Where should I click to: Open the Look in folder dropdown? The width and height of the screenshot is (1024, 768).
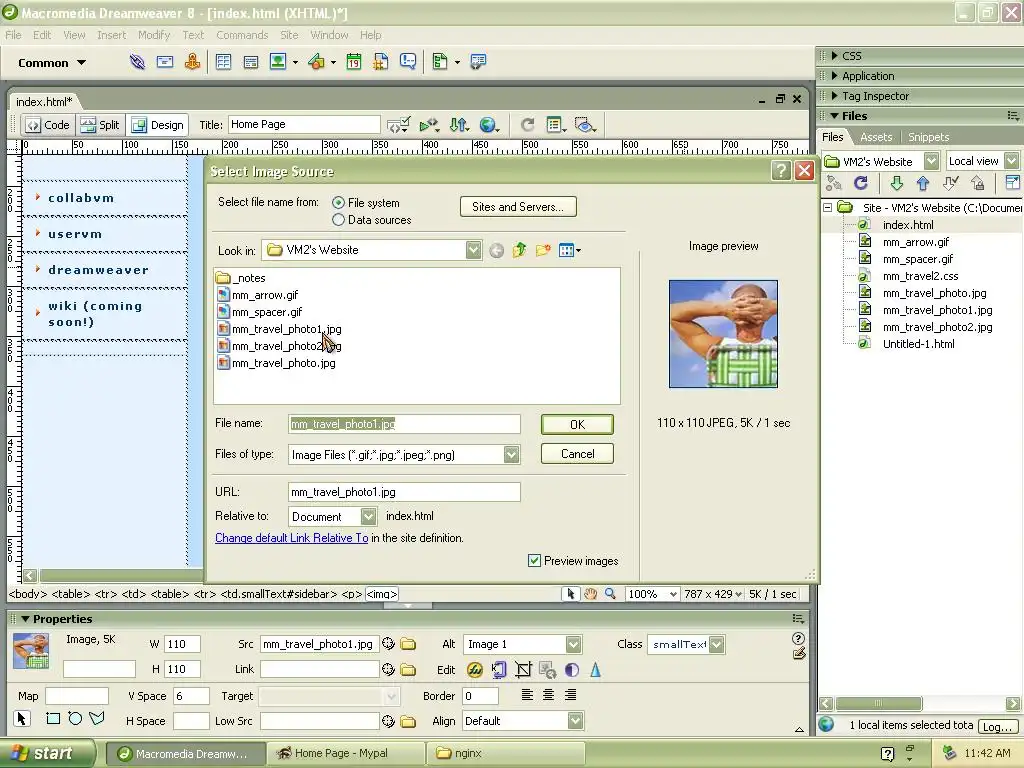click(473, 249)
